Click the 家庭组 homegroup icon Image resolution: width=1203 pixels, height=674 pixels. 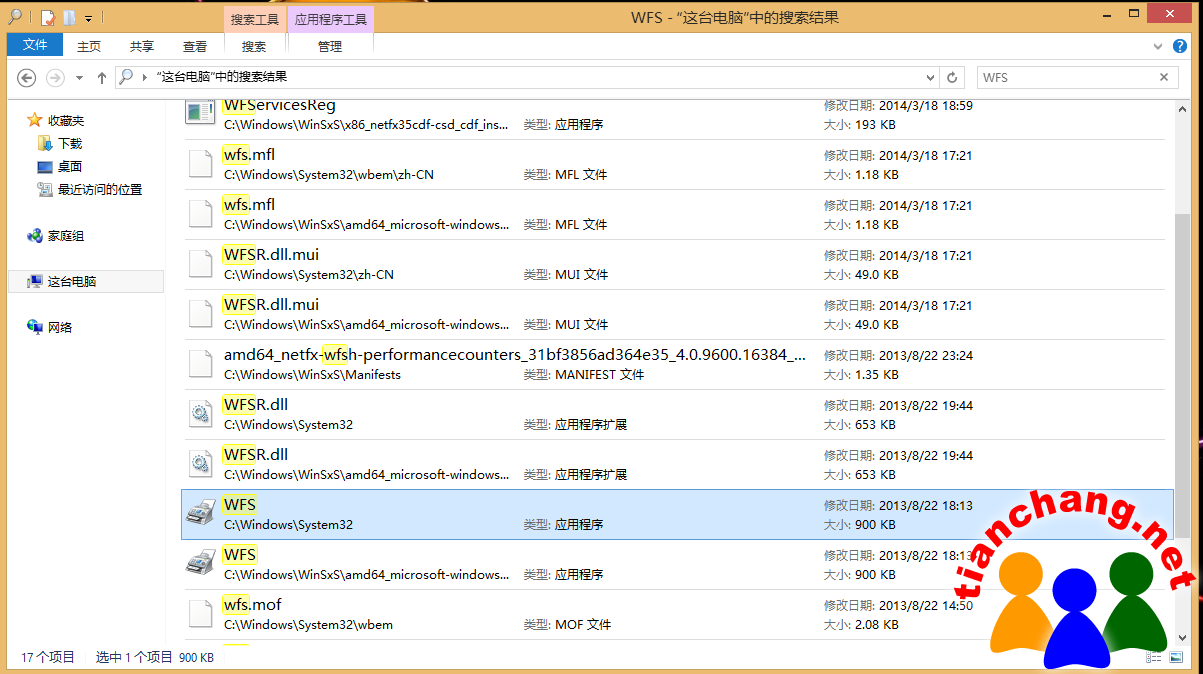[35, 236]
